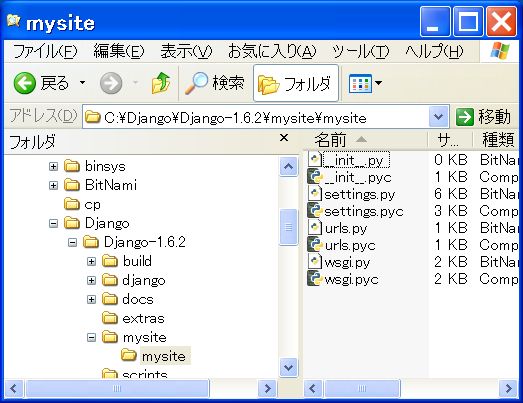
Task: Select the build folder icon
Action: tap(110, 261)
